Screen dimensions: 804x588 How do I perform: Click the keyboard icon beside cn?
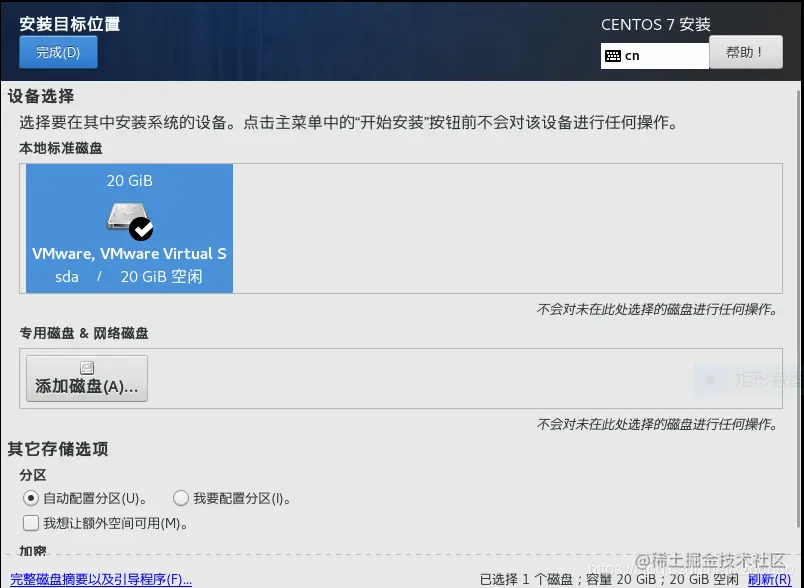(x=613, y=56)
